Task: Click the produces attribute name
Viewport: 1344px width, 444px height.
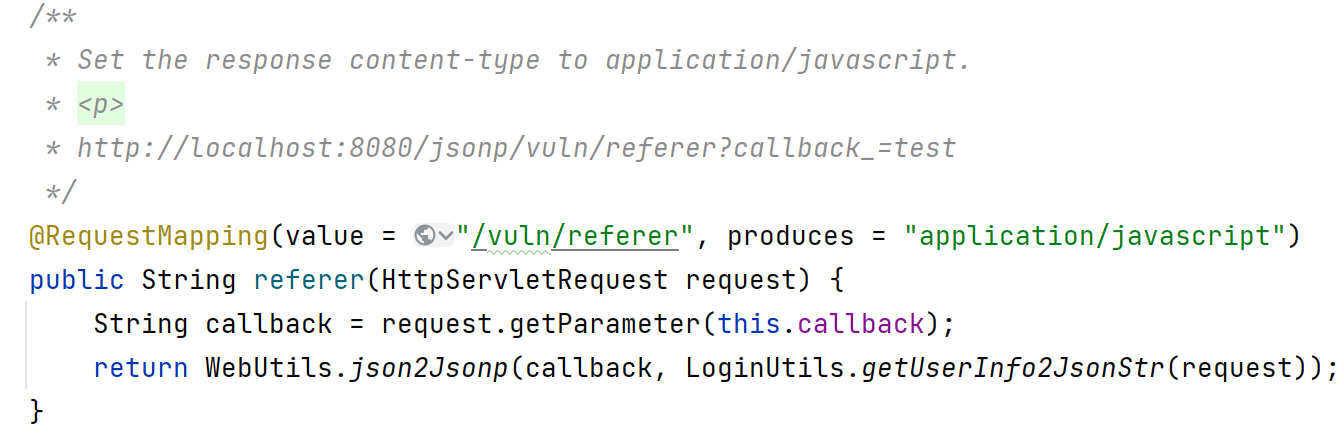Action: click(x=790, y=237)
